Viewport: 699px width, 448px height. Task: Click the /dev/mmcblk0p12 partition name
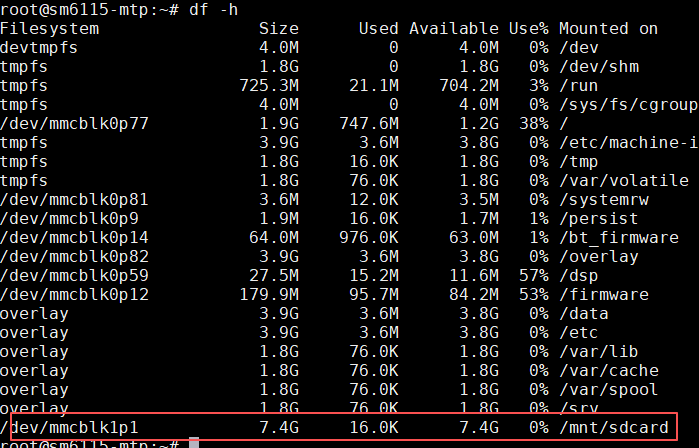[x=74, y=295]
